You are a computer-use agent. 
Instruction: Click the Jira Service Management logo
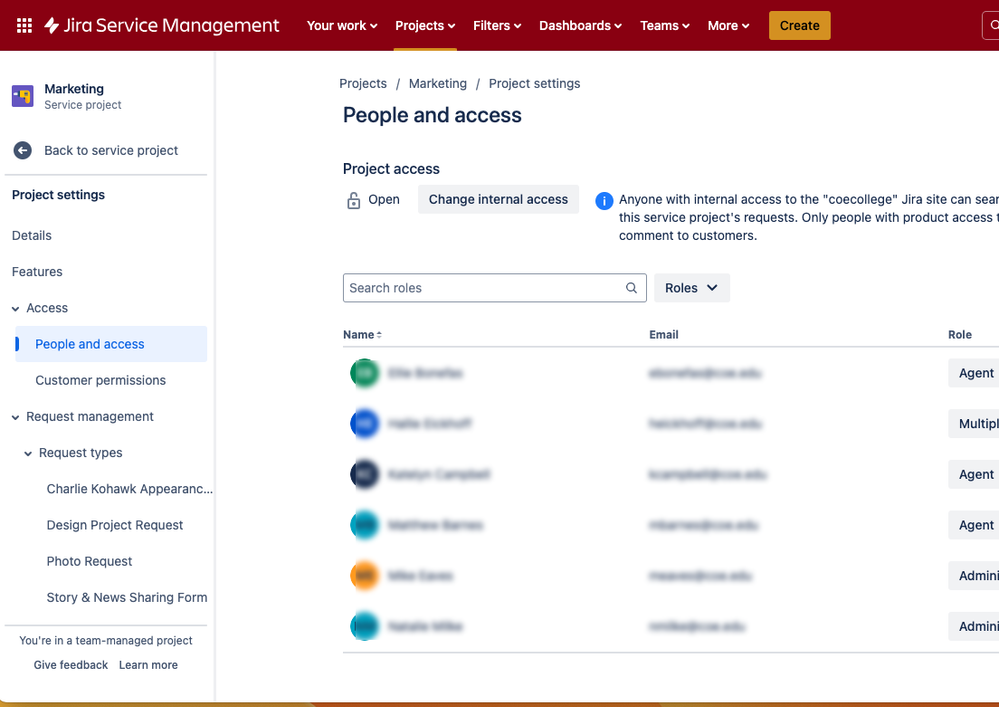tap(162, 25)
